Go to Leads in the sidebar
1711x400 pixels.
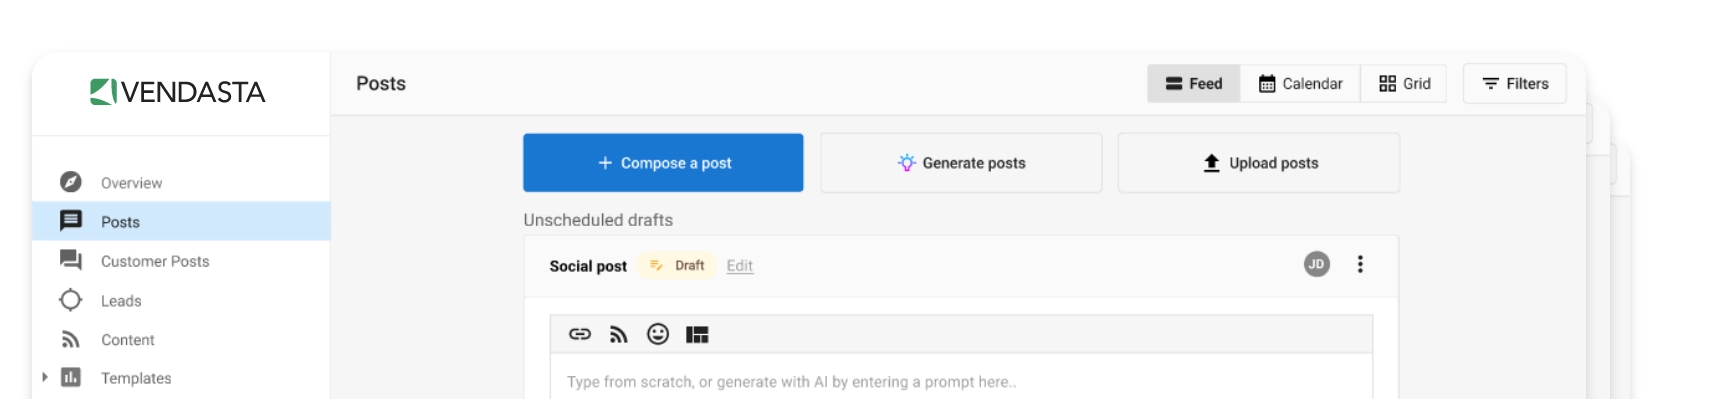tap(121, 301)
